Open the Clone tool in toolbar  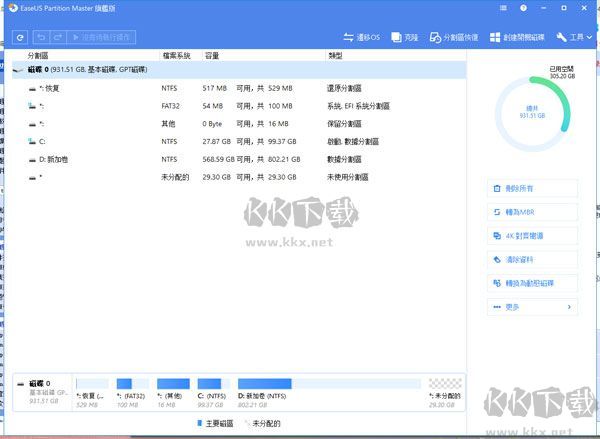click(x=404, y=37)
